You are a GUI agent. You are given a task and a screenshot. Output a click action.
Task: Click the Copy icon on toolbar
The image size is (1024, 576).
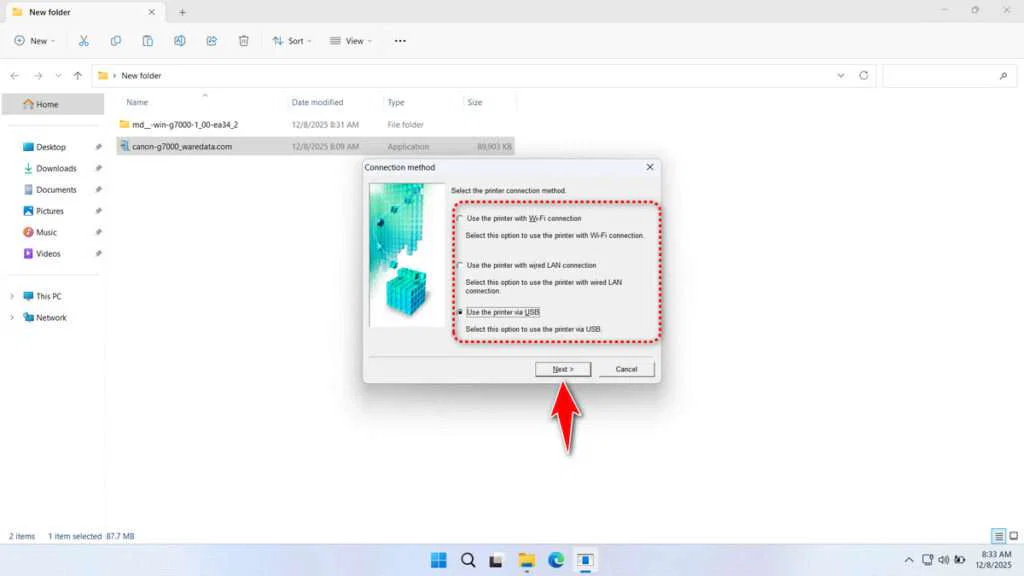115,40
